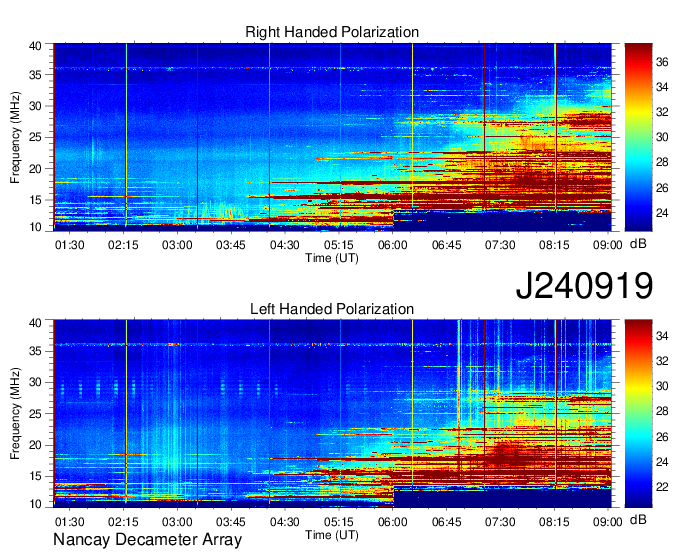Click the "07:30" time tick on the Right Handed plot

[500, 245]
